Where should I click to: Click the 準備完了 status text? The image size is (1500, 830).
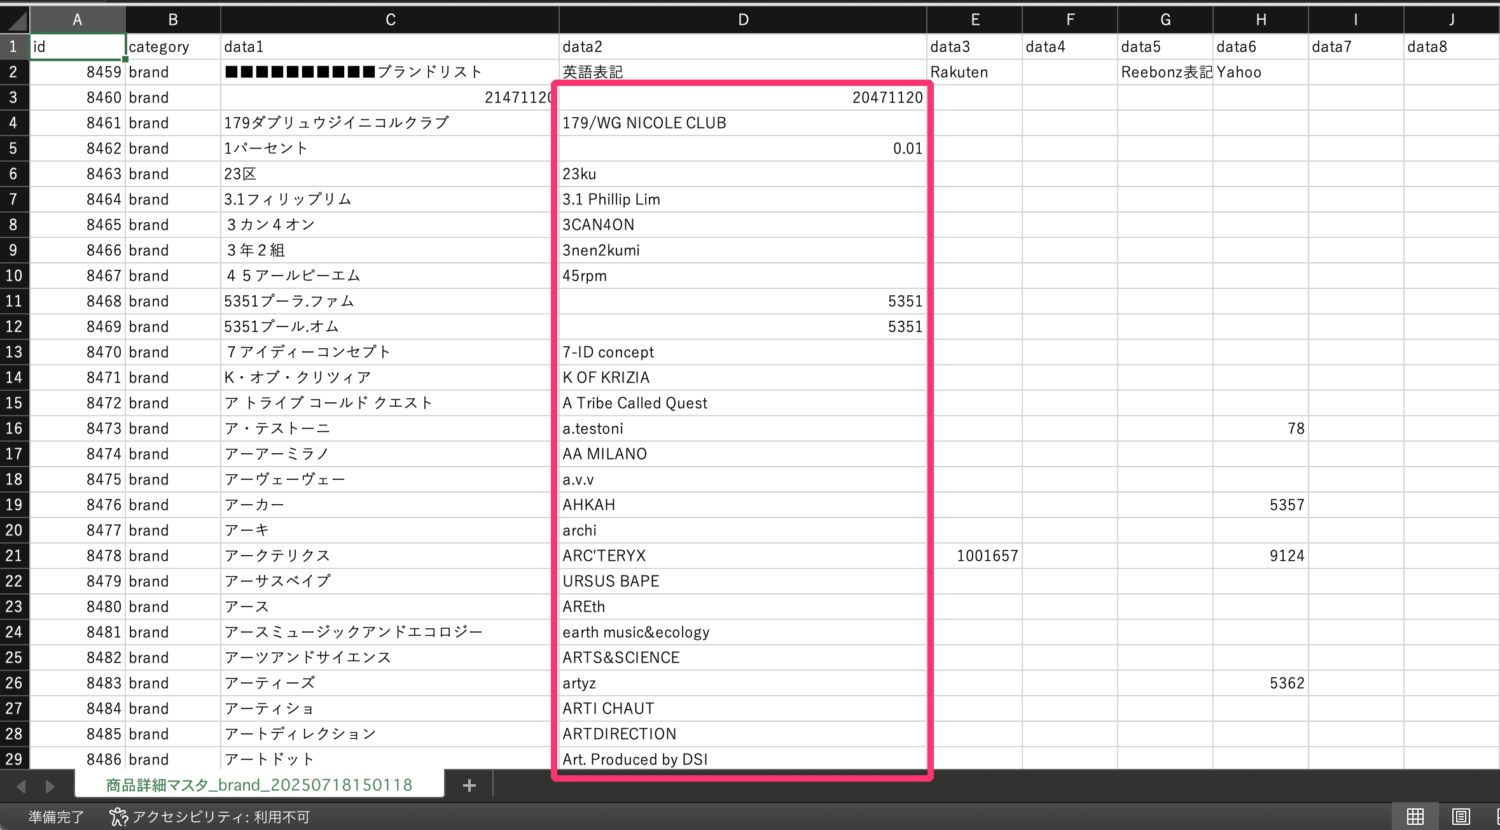(56, 817)
